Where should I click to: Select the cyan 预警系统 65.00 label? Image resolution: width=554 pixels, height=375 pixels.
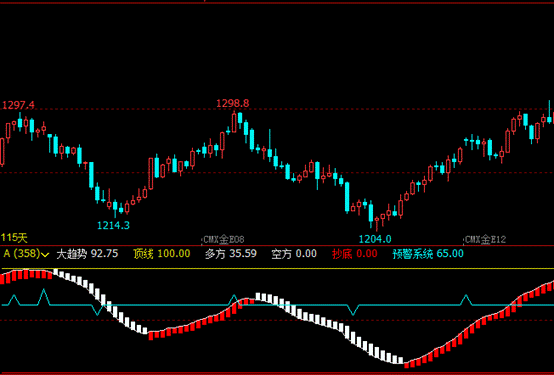(x=428, y=253)
